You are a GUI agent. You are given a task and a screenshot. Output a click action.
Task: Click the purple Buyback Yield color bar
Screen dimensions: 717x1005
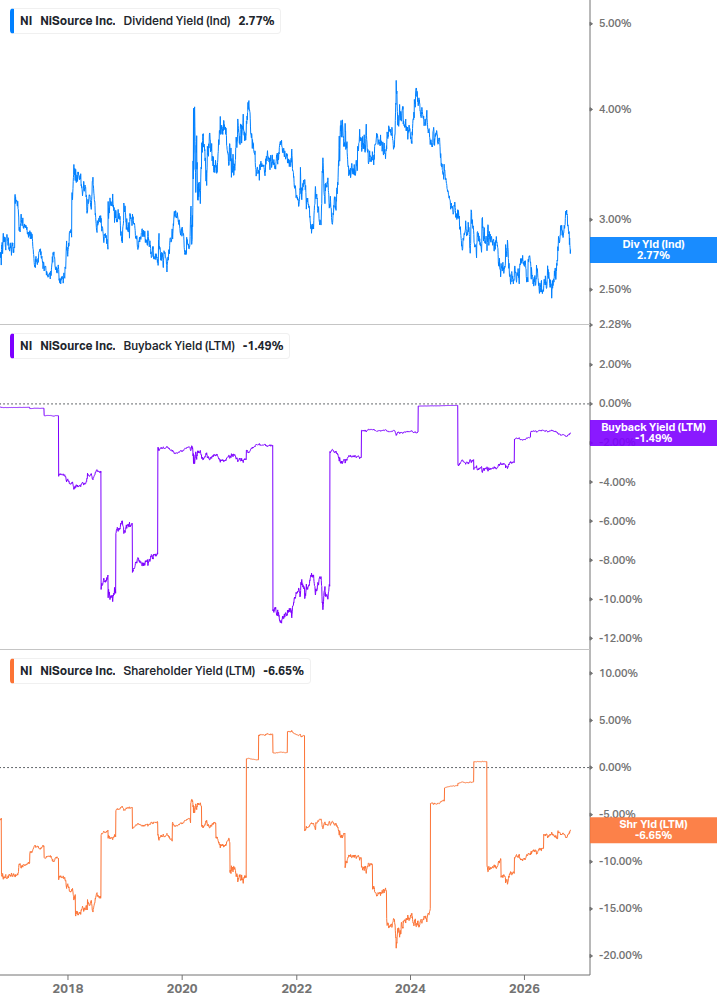[x=12, y=346]
